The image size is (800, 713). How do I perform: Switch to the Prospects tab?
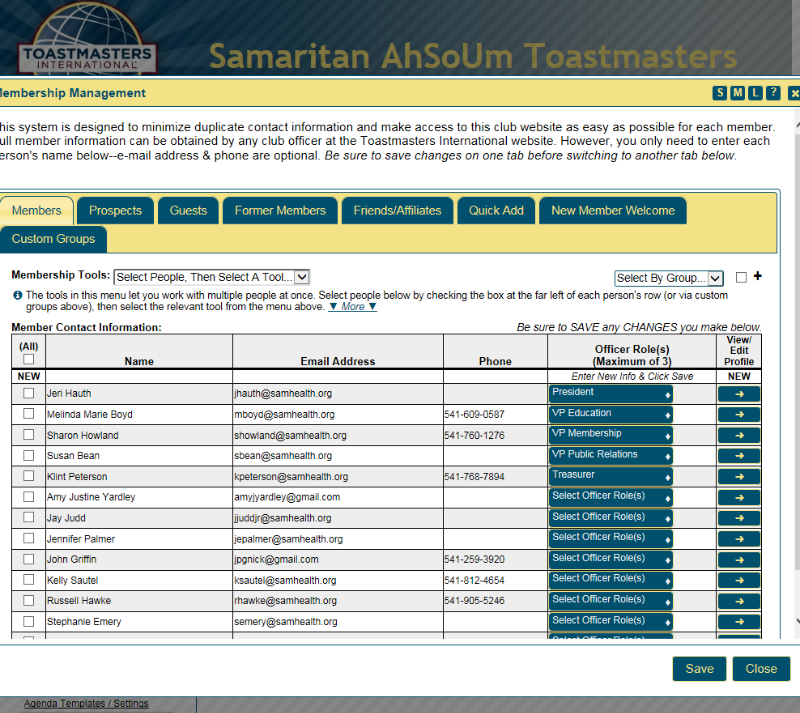click(115, 211)
